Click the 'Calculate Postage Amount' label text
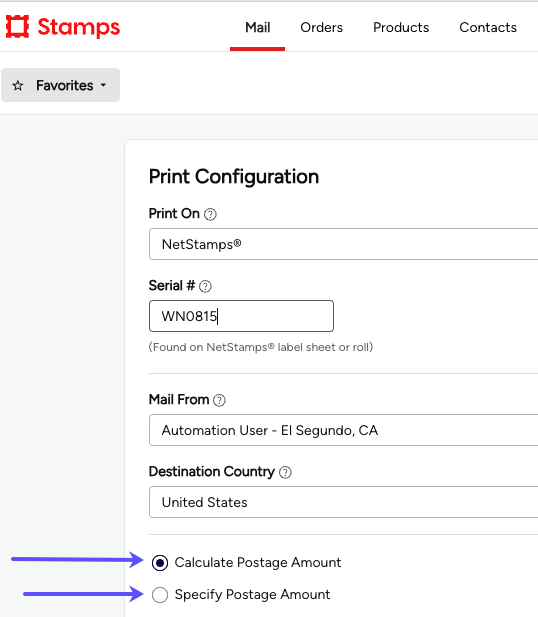 (x=258, y=563)
